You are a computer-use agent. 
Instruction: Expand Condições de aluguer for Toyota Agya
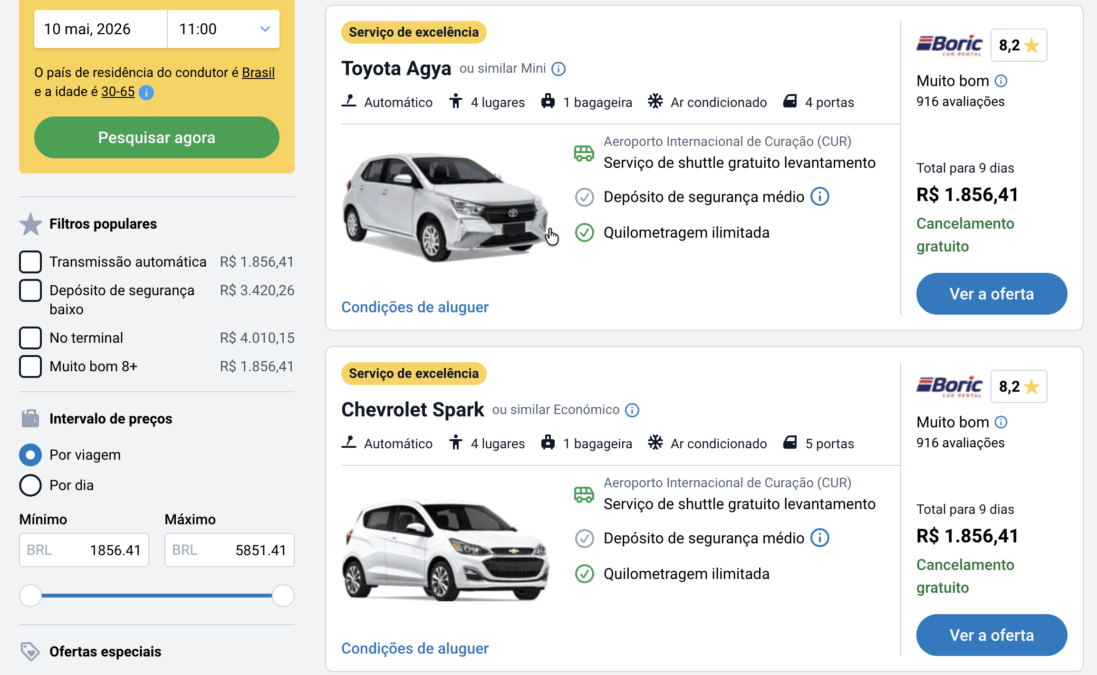click(x=415, y=307)
